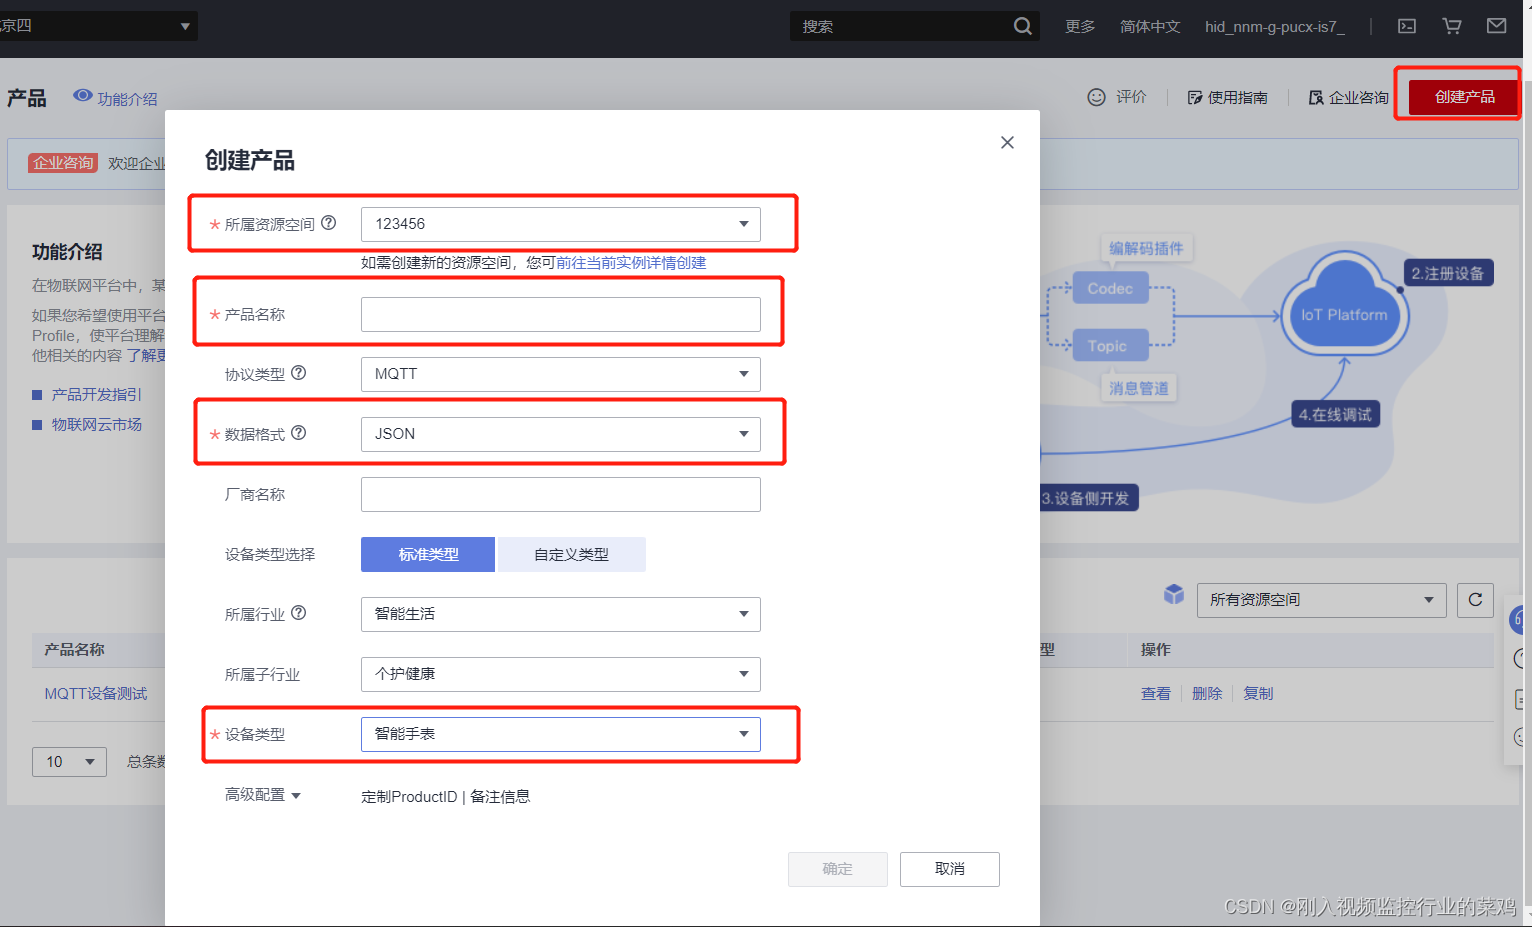This screenshot has width=1532, height=927.
Task: Click the eye icon beside 功能介绍
Action: point(83,96)
